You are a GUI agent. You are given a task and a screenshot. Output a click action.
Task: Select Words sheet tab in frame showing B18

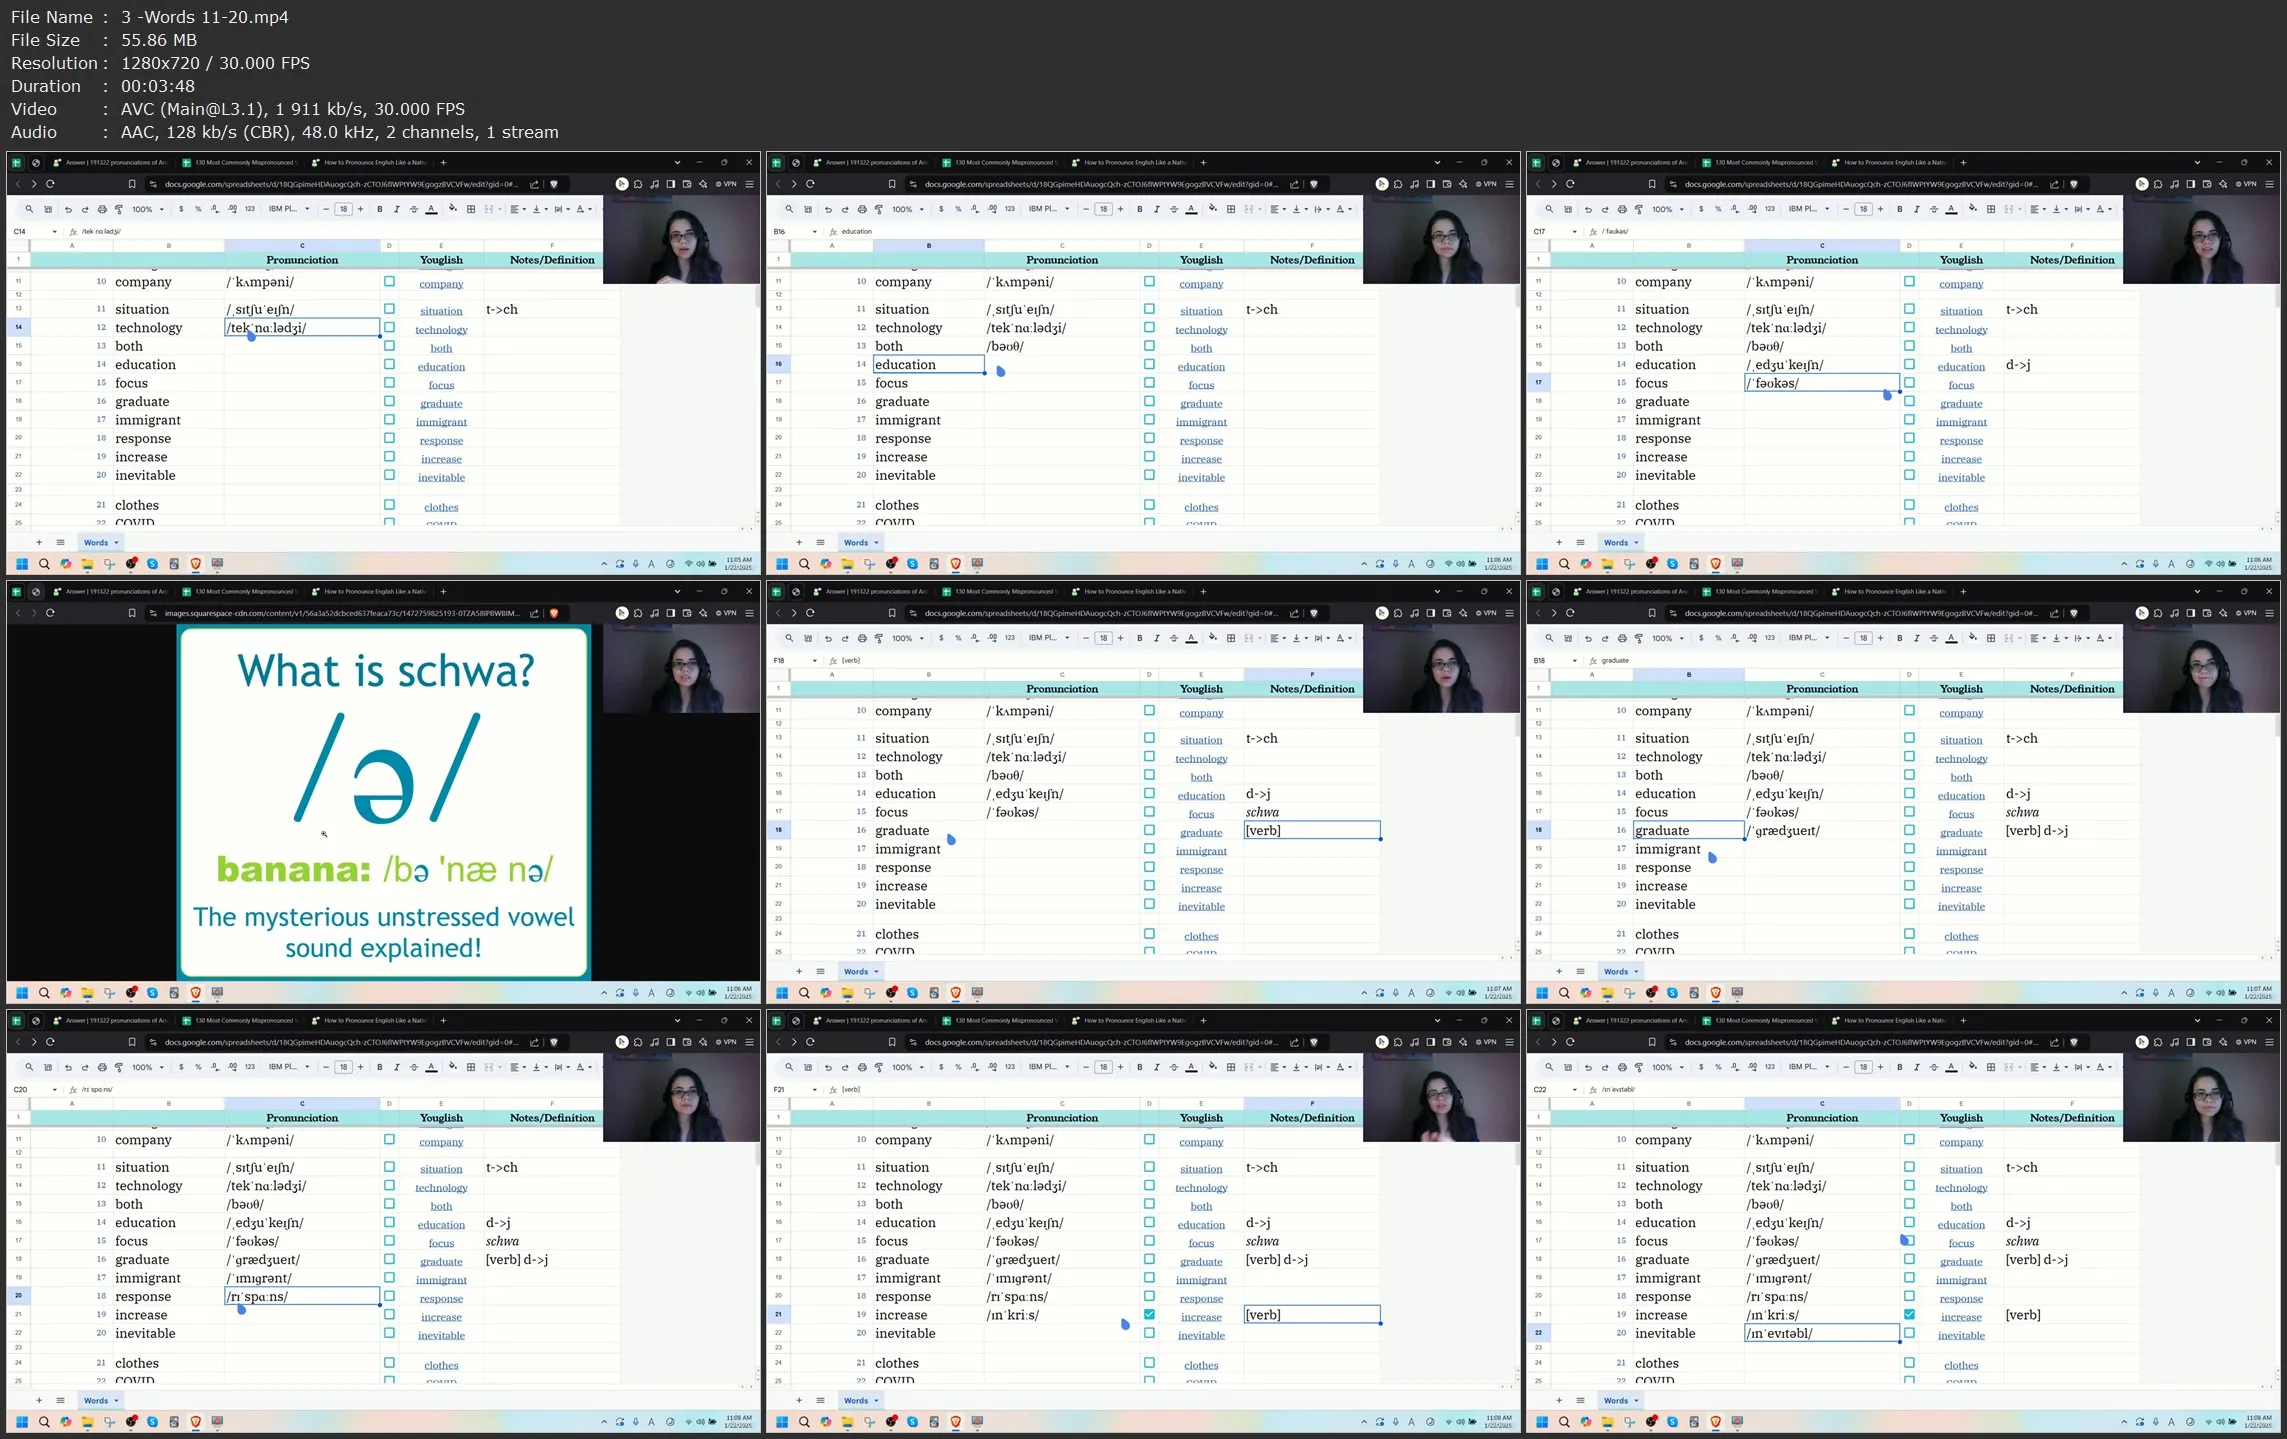pos(1617,971)
